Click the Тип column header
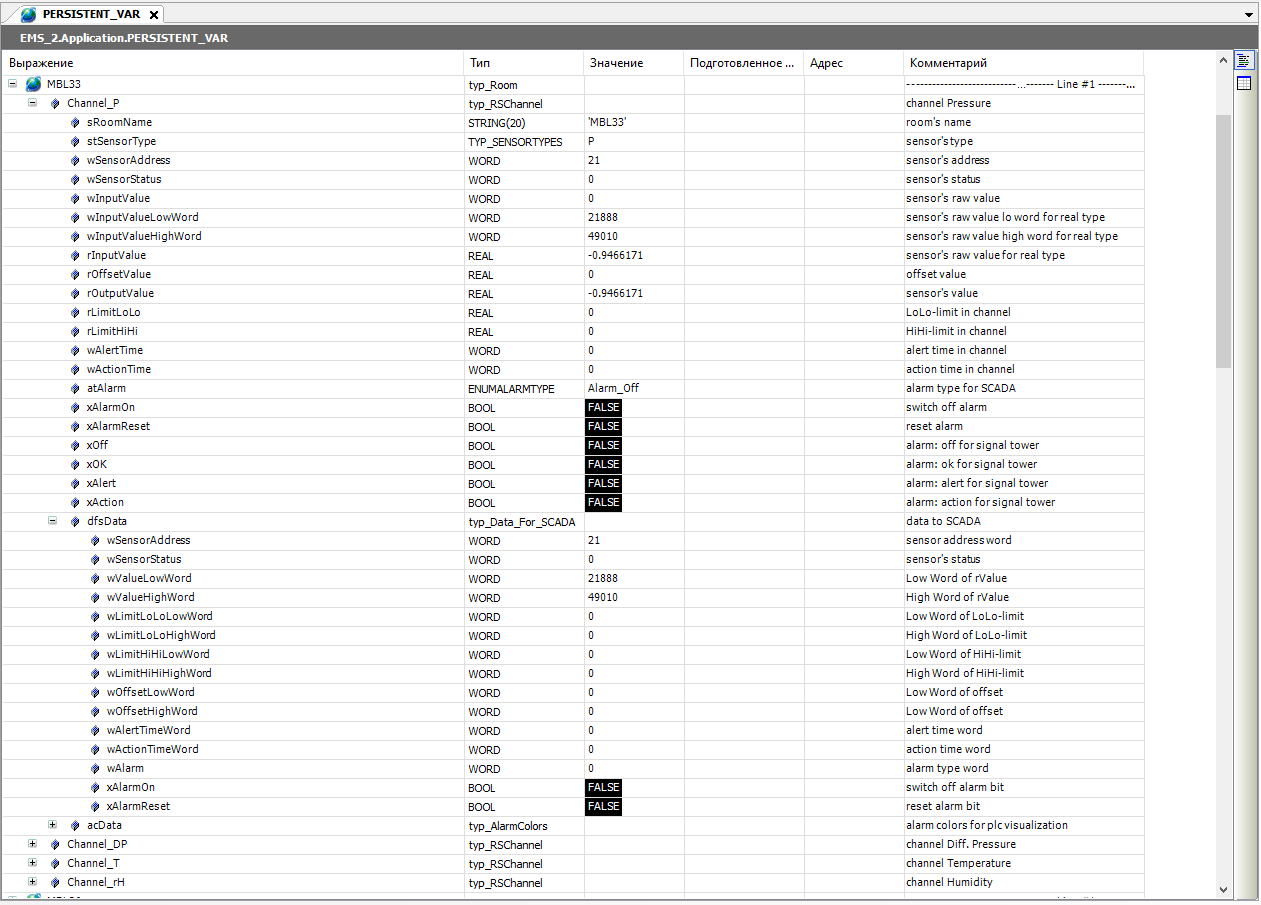This screenshot has width=1261, height=905. tap(523, 63)
